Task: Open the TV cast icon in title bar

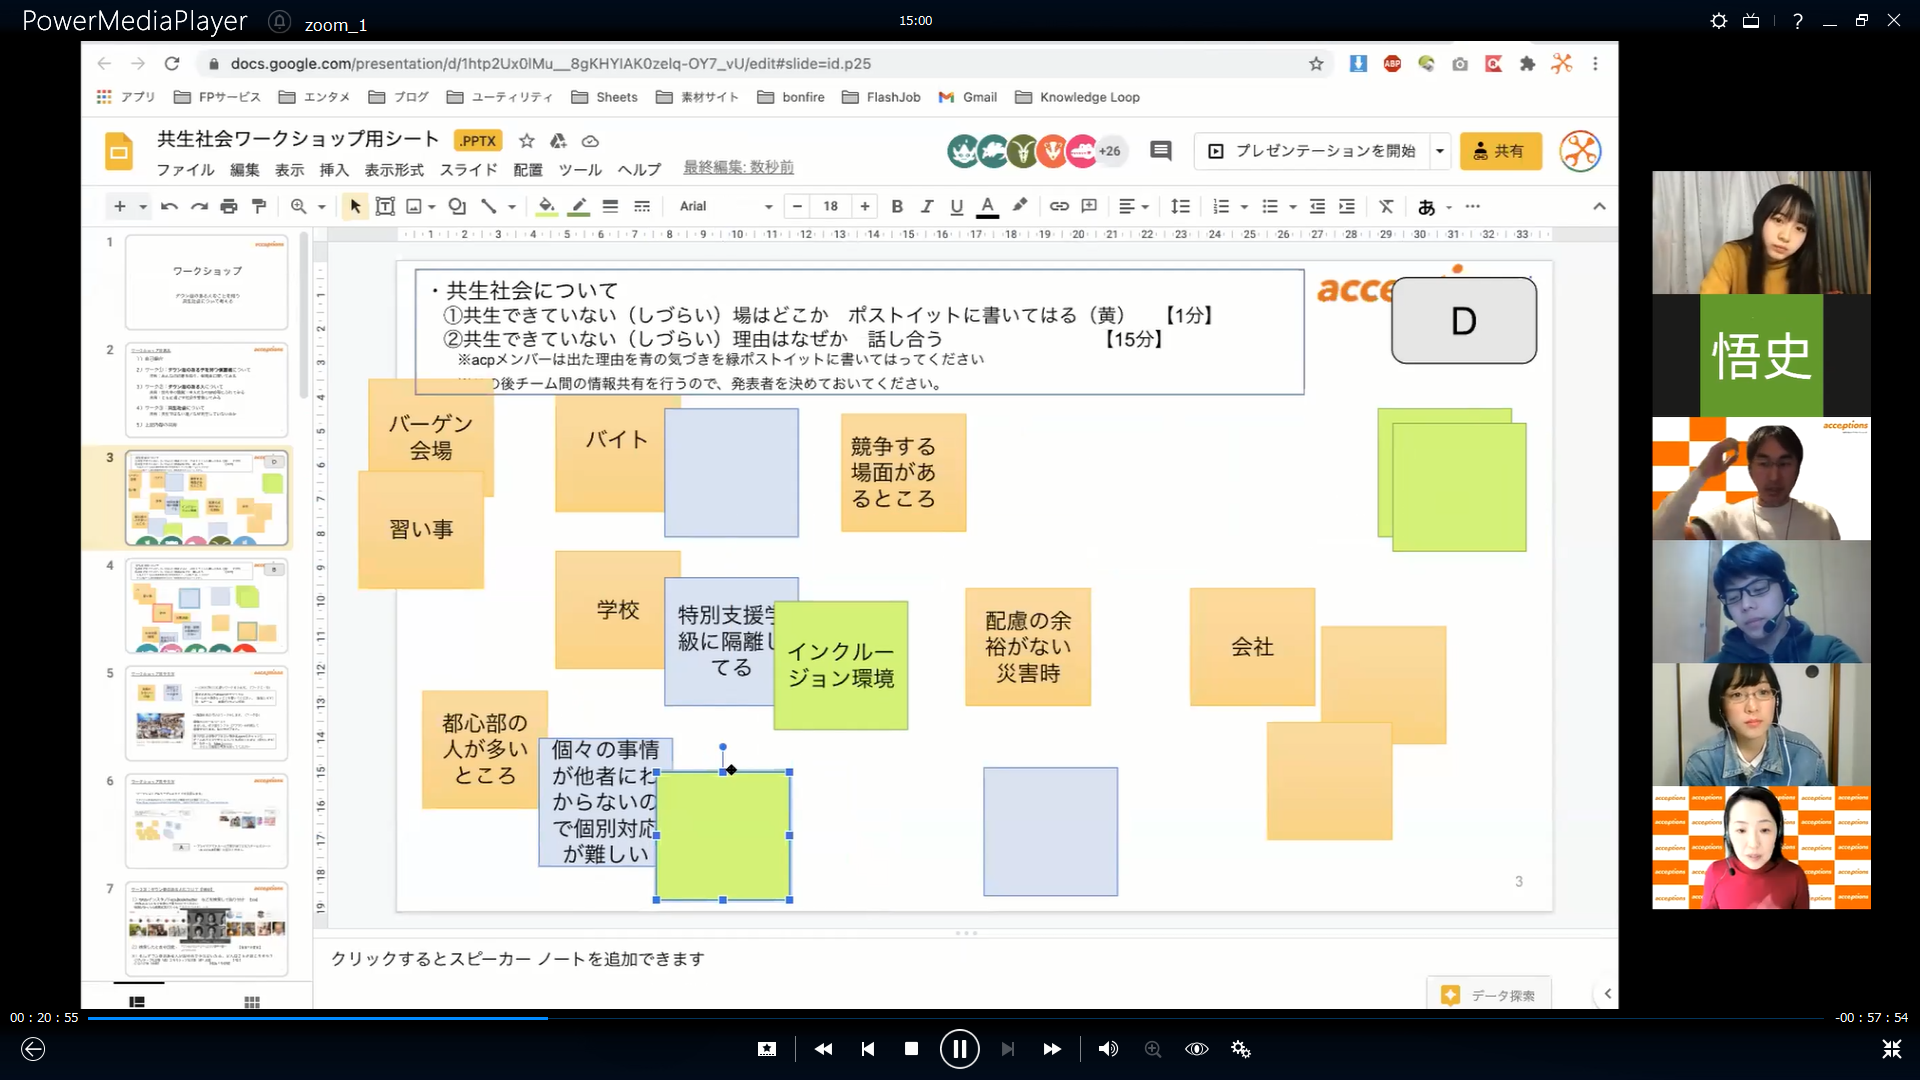Action: point(1751,21)
